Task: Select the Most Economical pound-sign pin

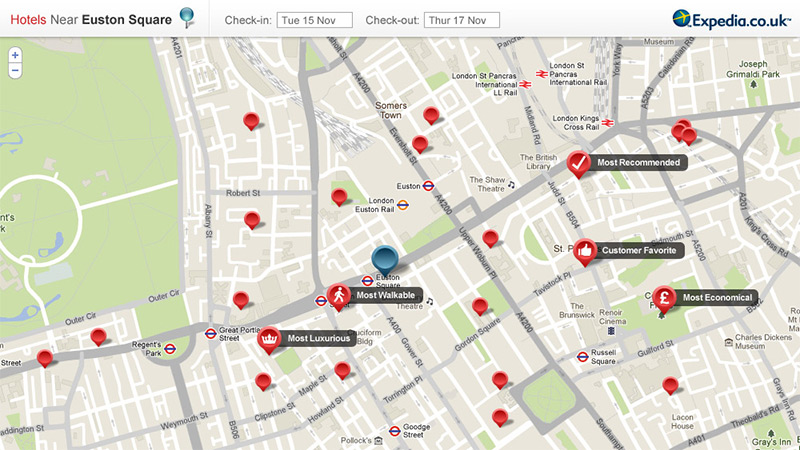Action: point(664,299)
